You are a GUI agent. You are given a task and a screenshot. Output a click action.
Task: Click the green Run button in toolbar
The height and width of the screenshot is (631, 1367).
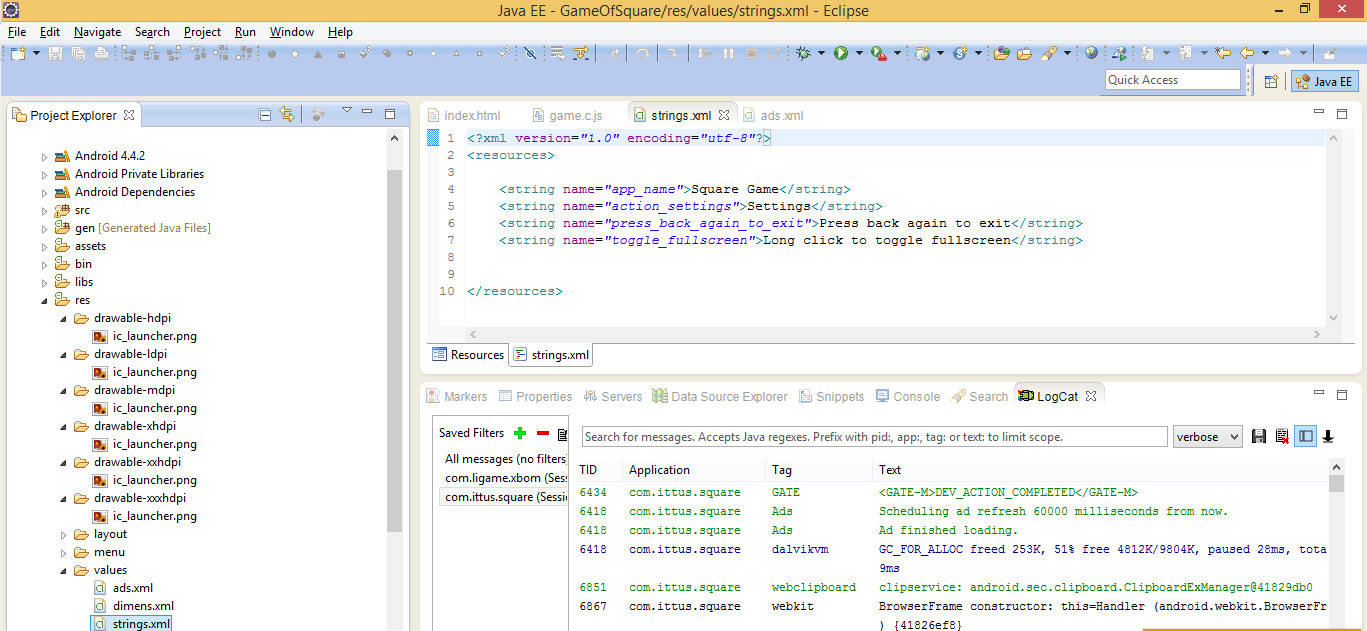[841, 53]
